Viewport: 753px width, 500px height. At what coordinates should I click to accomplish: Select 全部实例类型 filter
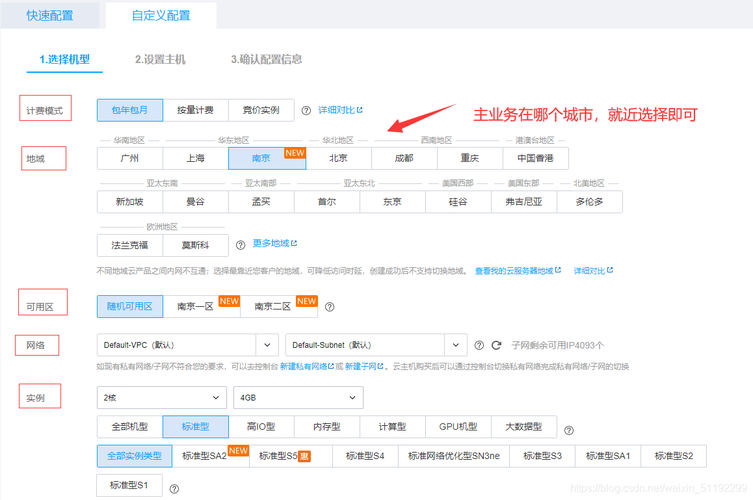[x=134, y=456]
